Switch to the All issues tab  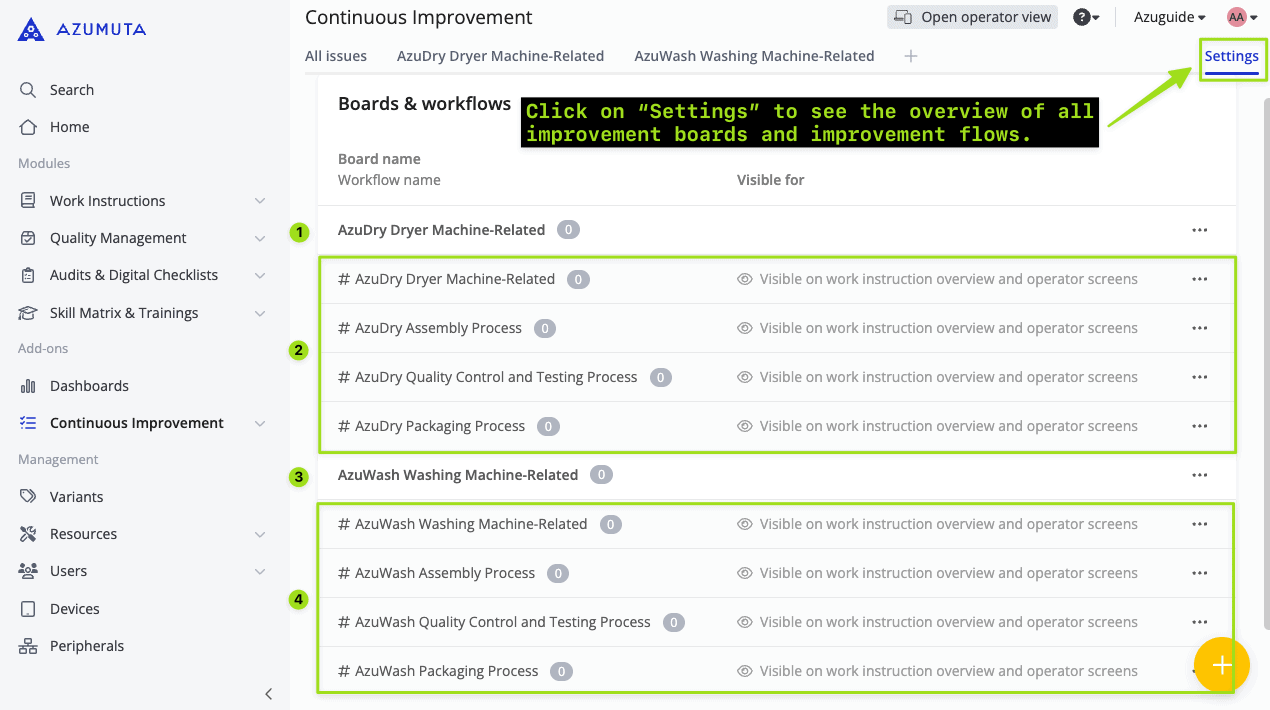(335, 56)
